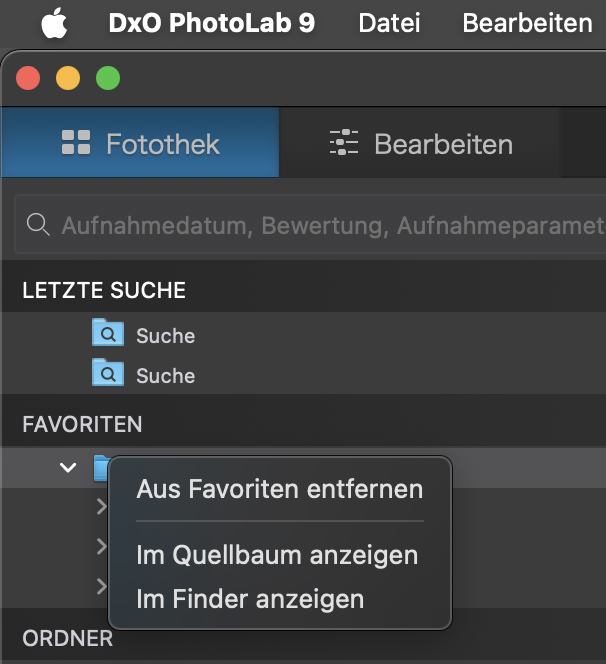Switch to the Bearbeiten tab with sliders icon
Viewport: 606px width, 664px height.
point(420,144)
